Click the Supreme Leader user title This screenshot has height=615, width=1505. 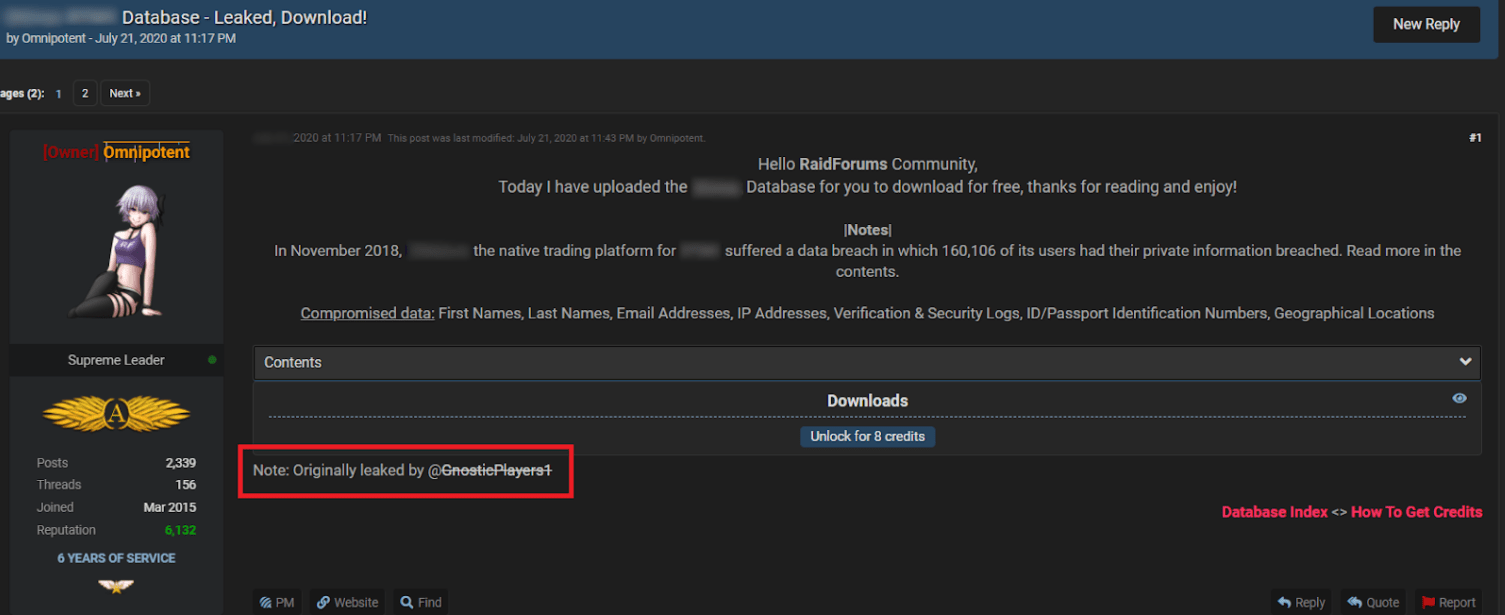pos(116,360)
